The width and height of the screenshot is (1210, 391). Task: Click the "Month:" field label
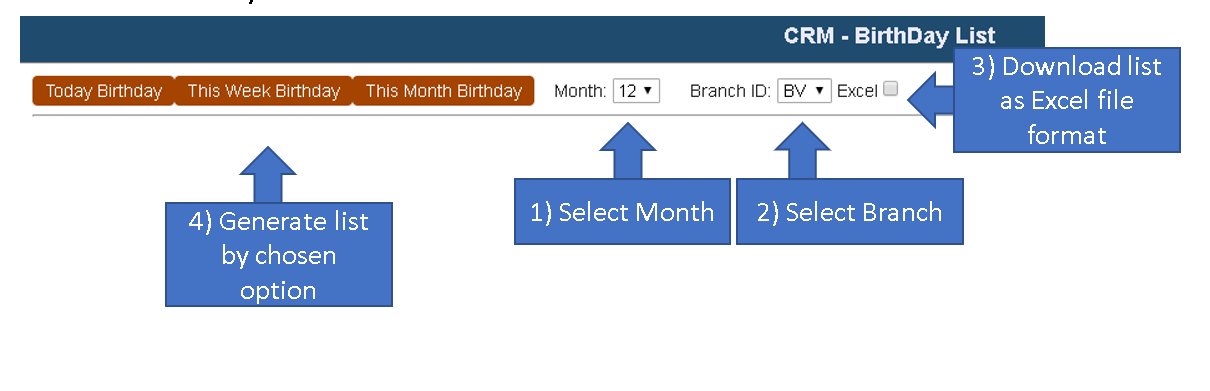(x=580, y=91)
